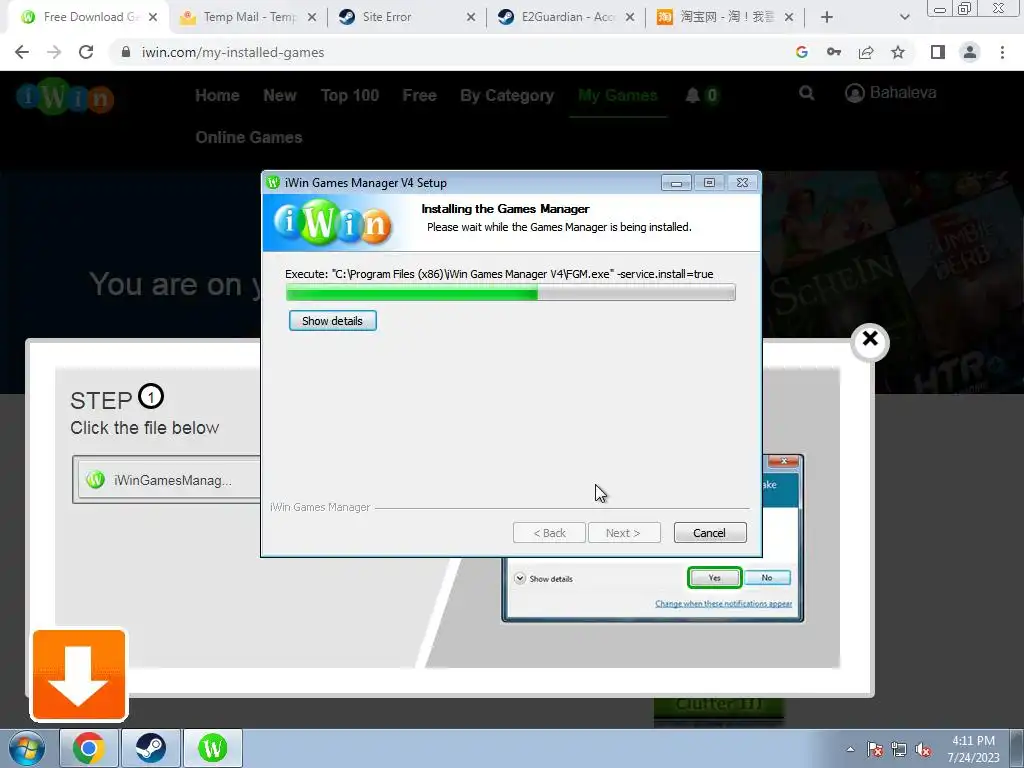This screenshot has width=1024, height=768.
Task: Click the Action Center flag icon
Action: 874,749
